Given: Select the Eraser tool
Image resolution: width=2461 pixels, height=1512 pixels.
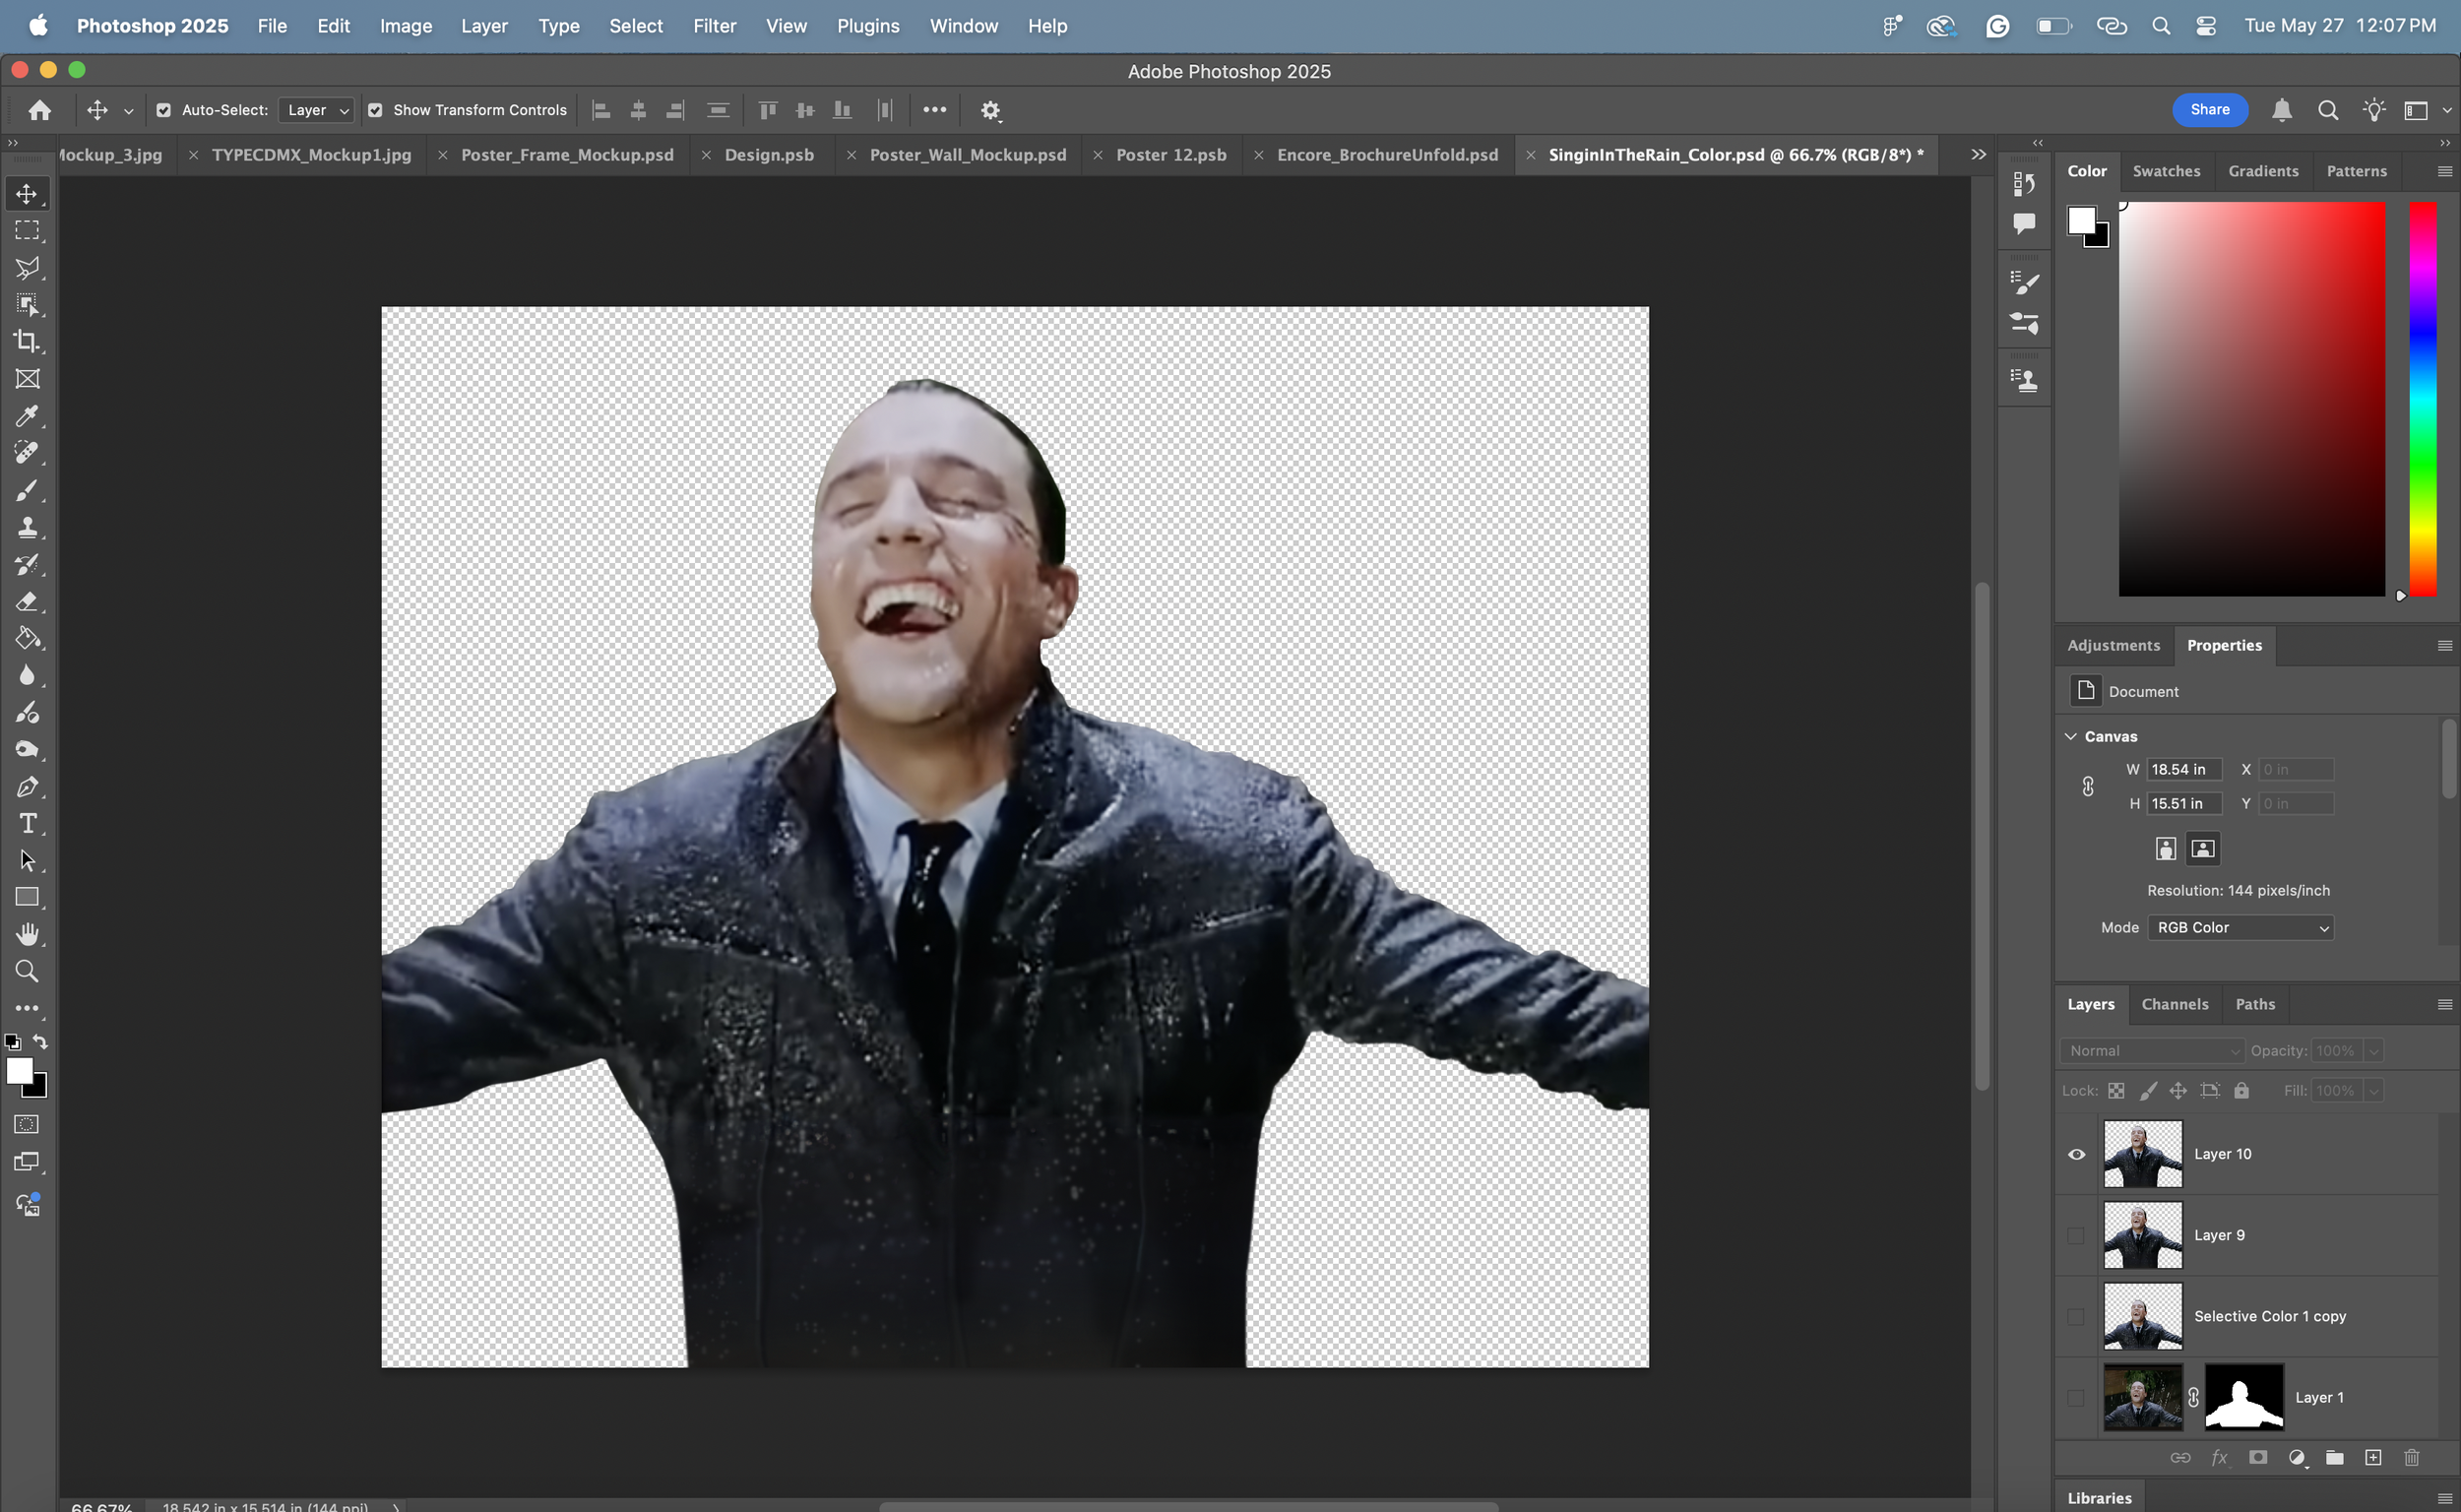Looking at the screenshot, I should pyautogui.click(x=27, y=601).
